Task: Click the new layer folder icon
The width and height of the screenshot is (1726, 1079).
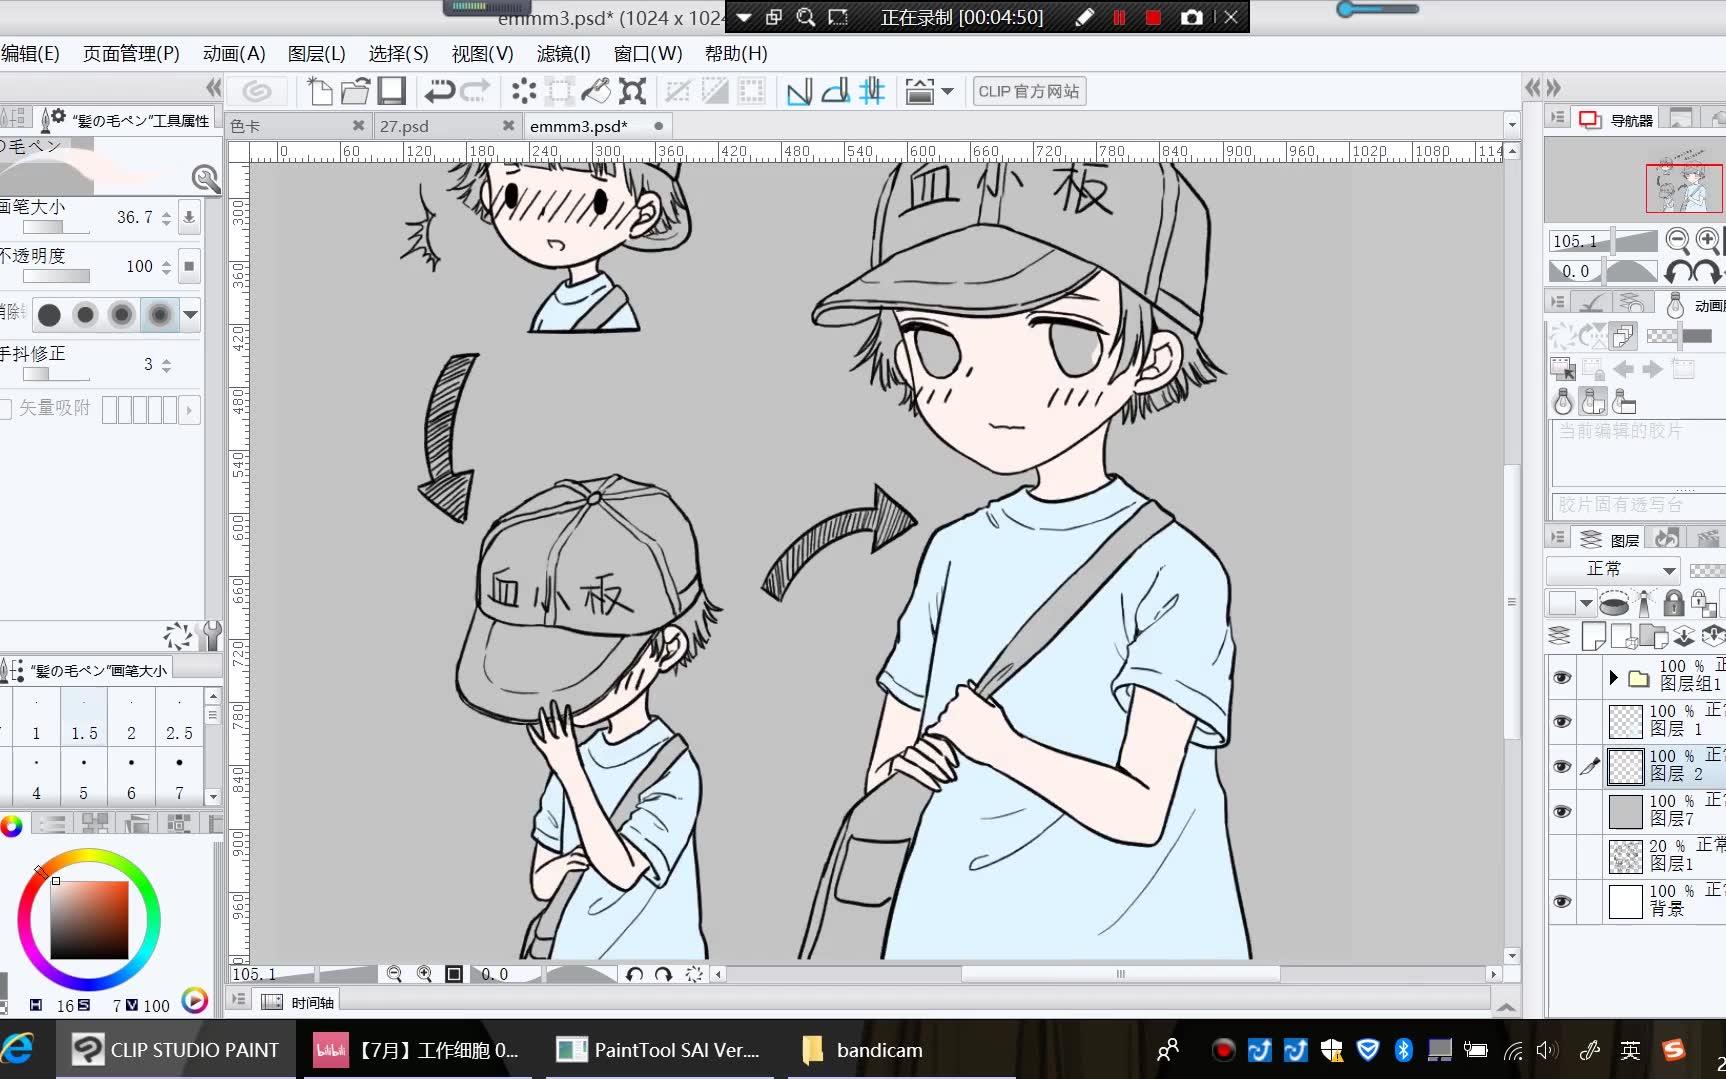Action: pyautogui.click(x=1654, y=635)
